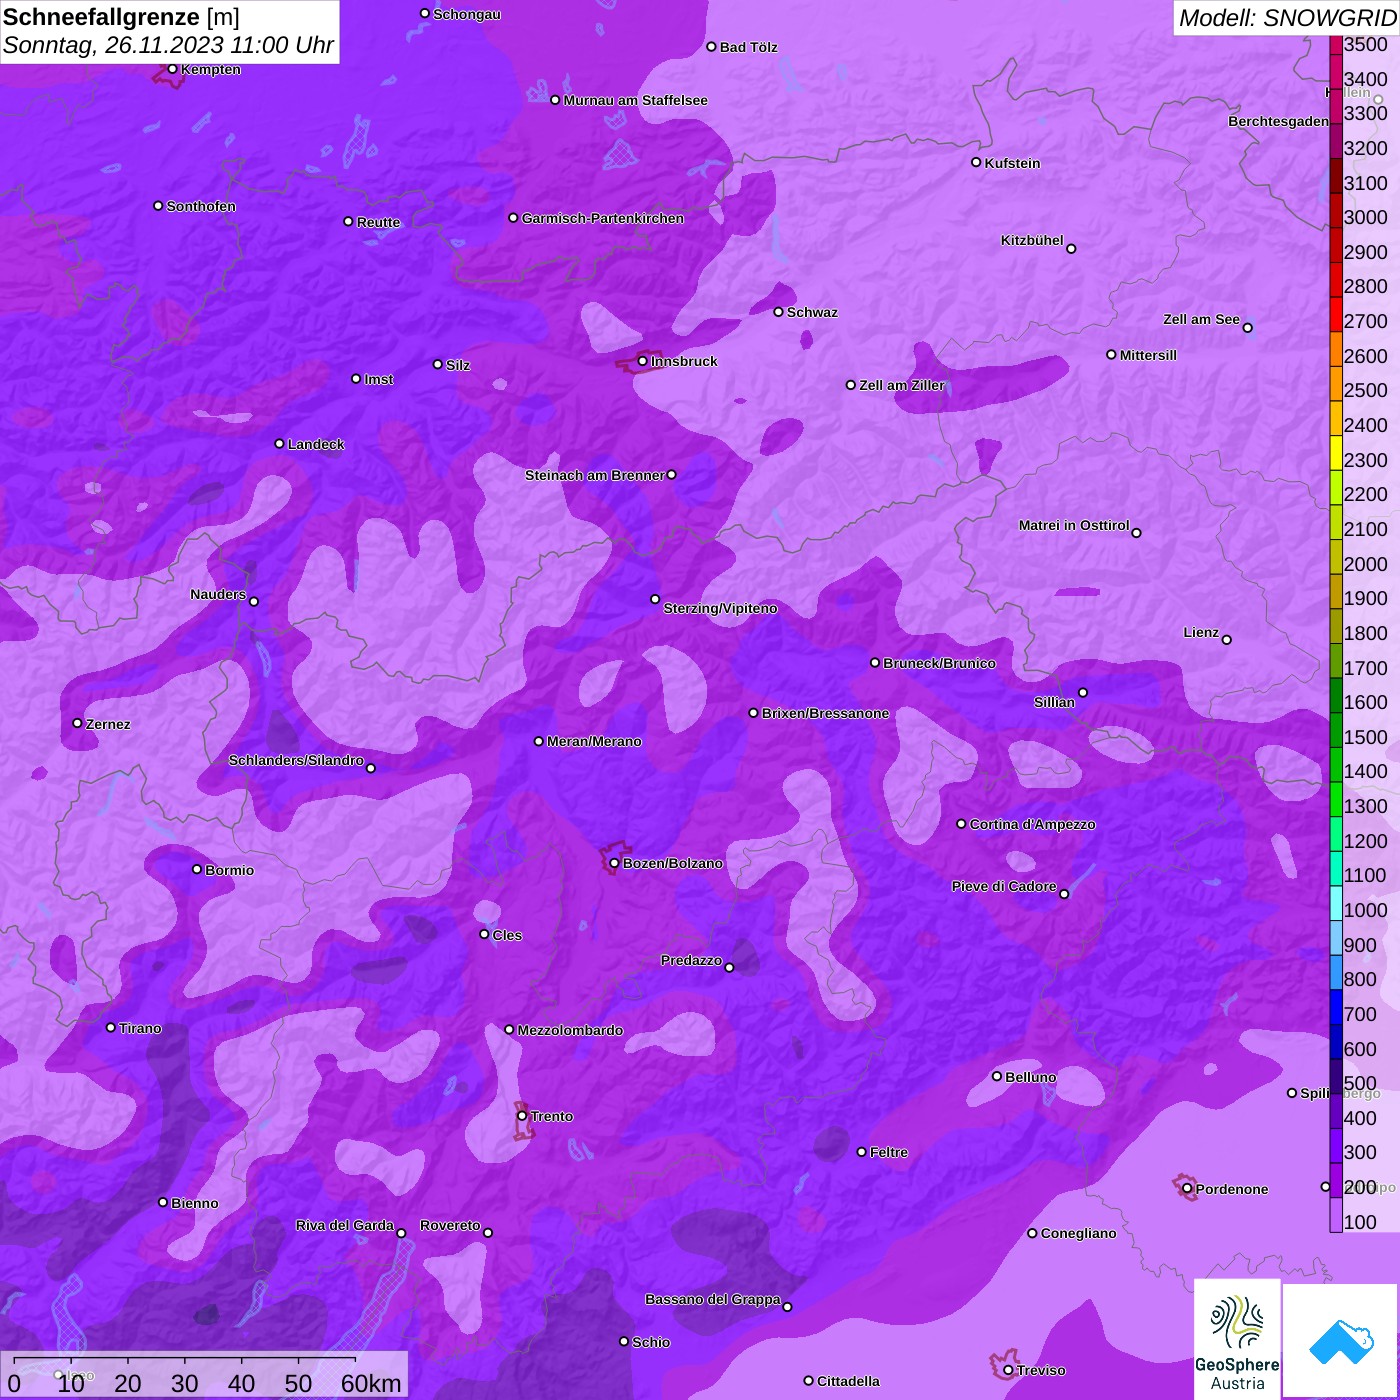Click the Zell am Ziller label
1400x1400 pixels.
902,385
